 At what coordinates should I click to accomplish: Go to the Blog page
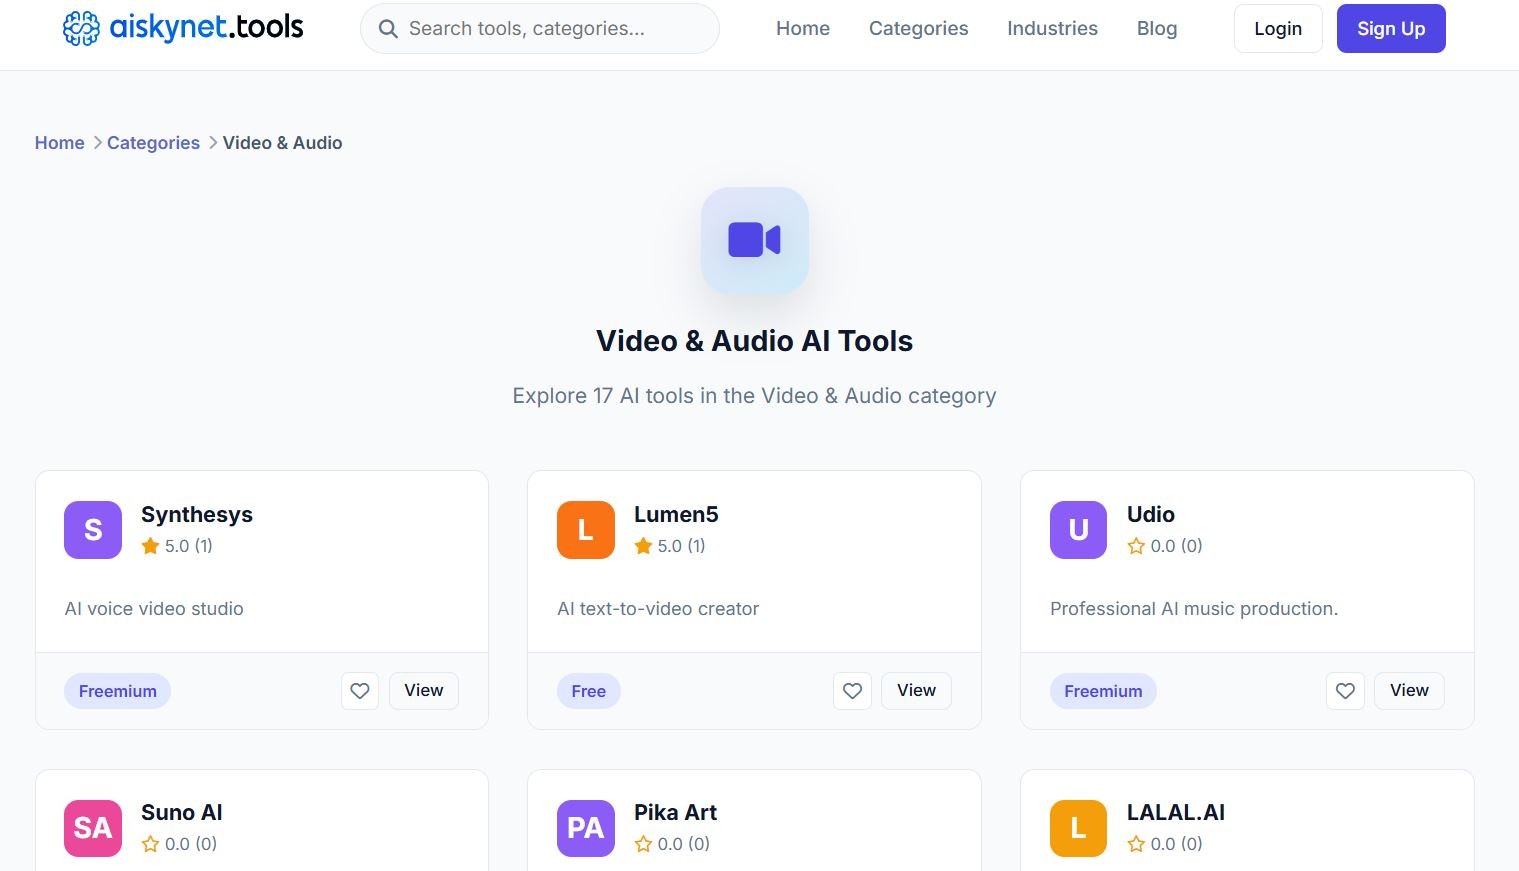(1156, 28)
